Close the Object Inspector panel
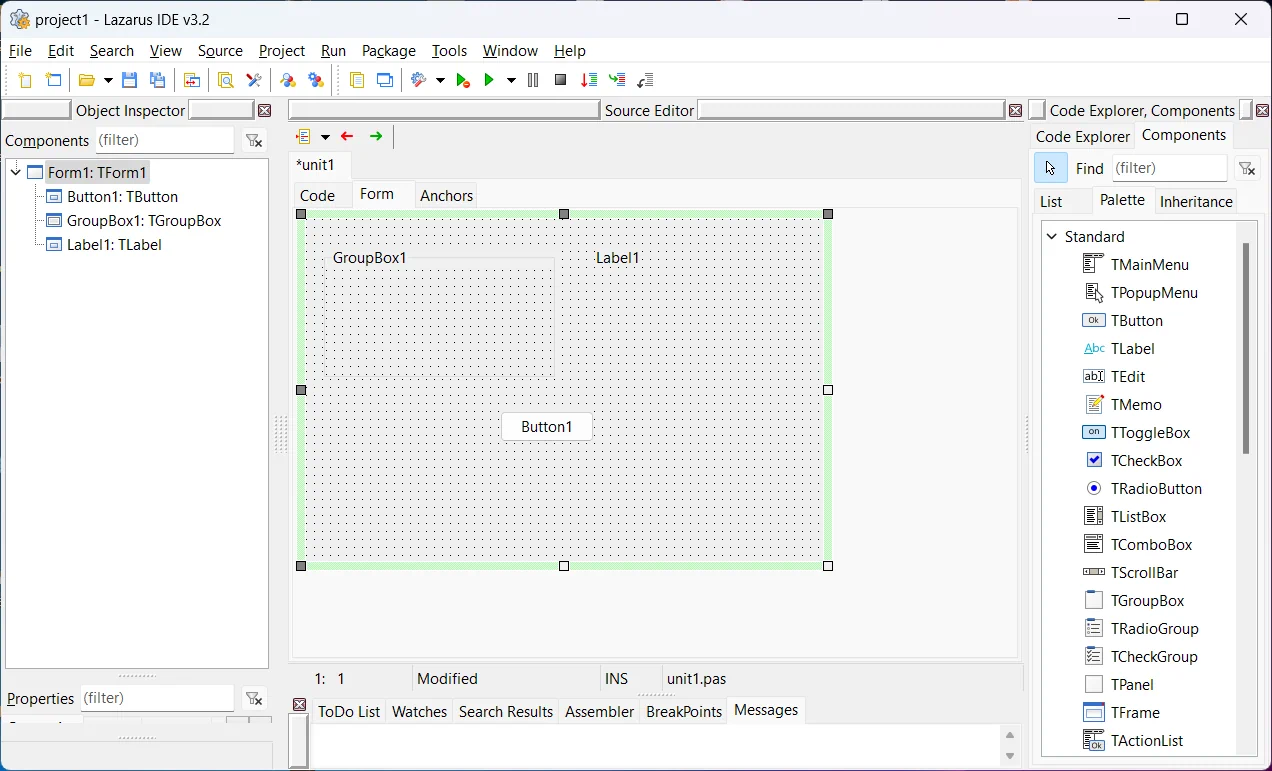The width and height of the screenshot is (1272, 771). (x=265, y=110)
